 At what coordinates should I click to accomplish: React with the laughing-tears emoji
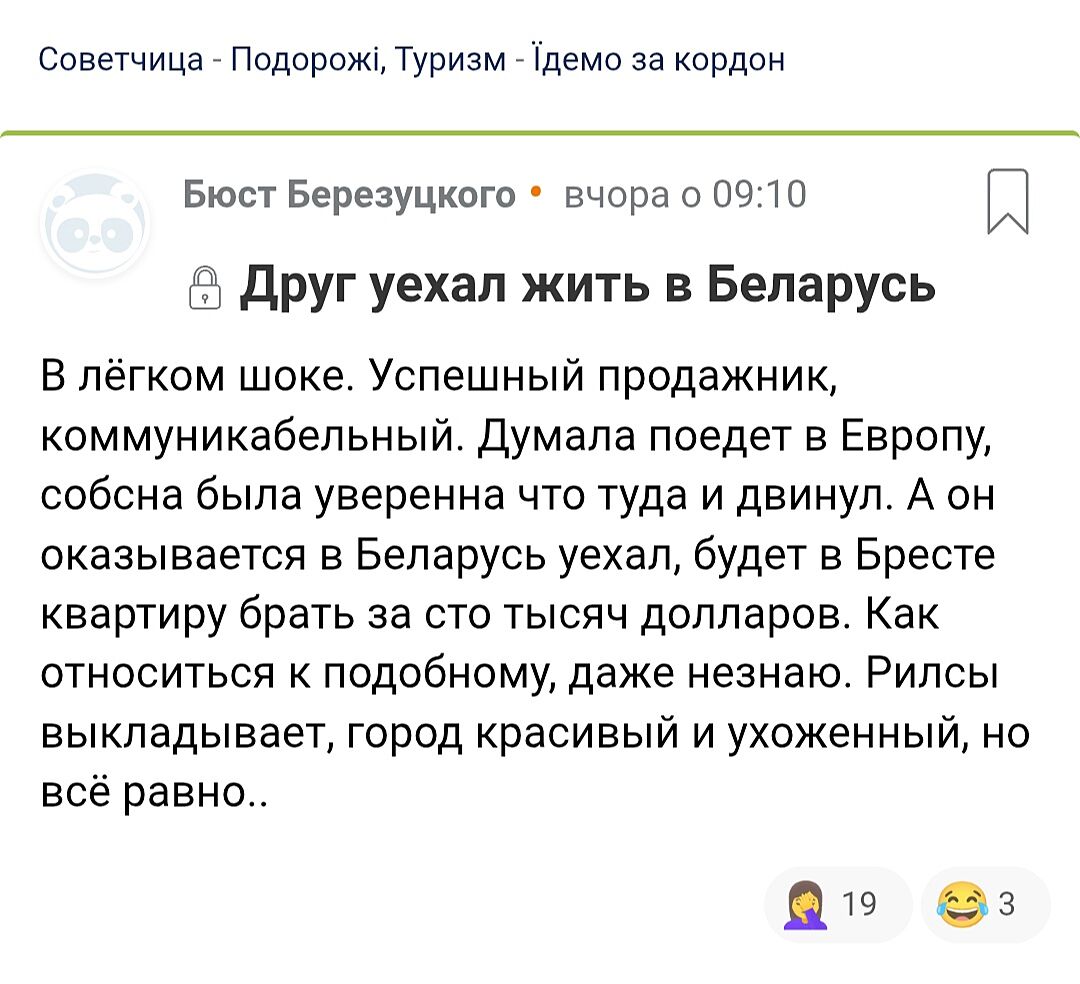point(961,906)
